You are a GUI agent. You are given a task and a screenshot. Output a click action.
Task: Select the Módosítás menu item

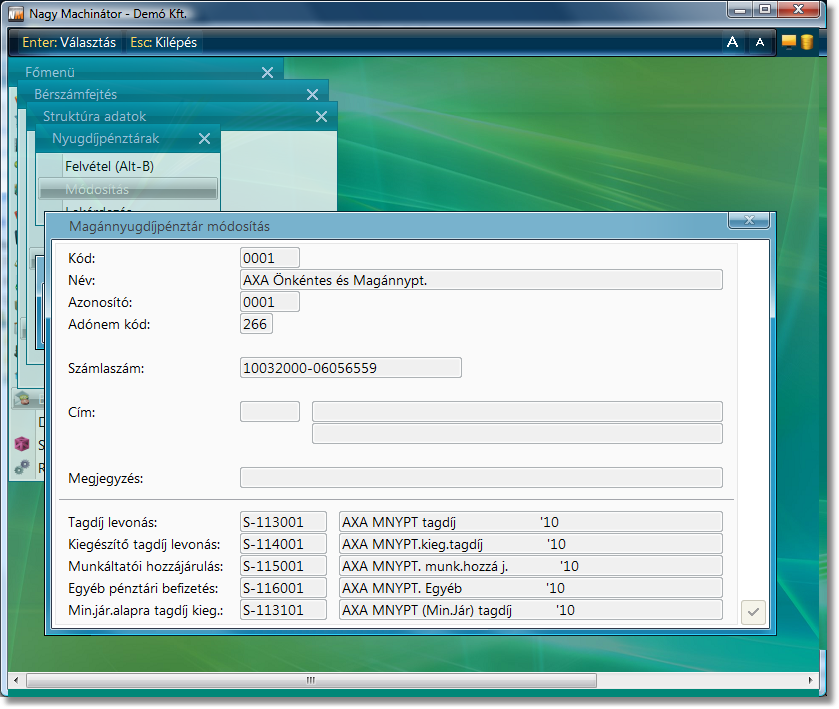point(127,189)
